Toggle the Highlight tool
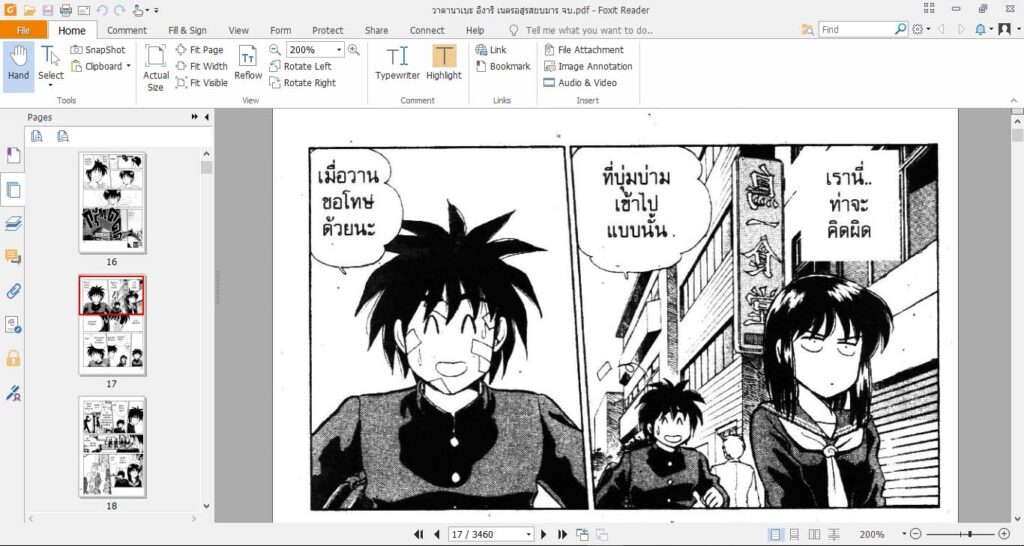Screen dimensions: 1024x546 pos(444,63)
